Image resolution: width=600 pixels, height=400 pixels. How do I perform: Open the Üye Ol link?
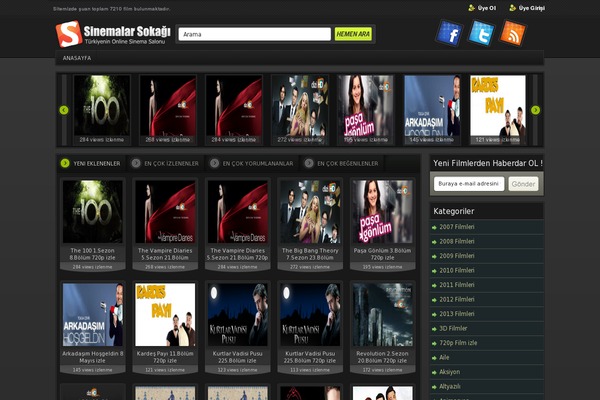(487, 8)
